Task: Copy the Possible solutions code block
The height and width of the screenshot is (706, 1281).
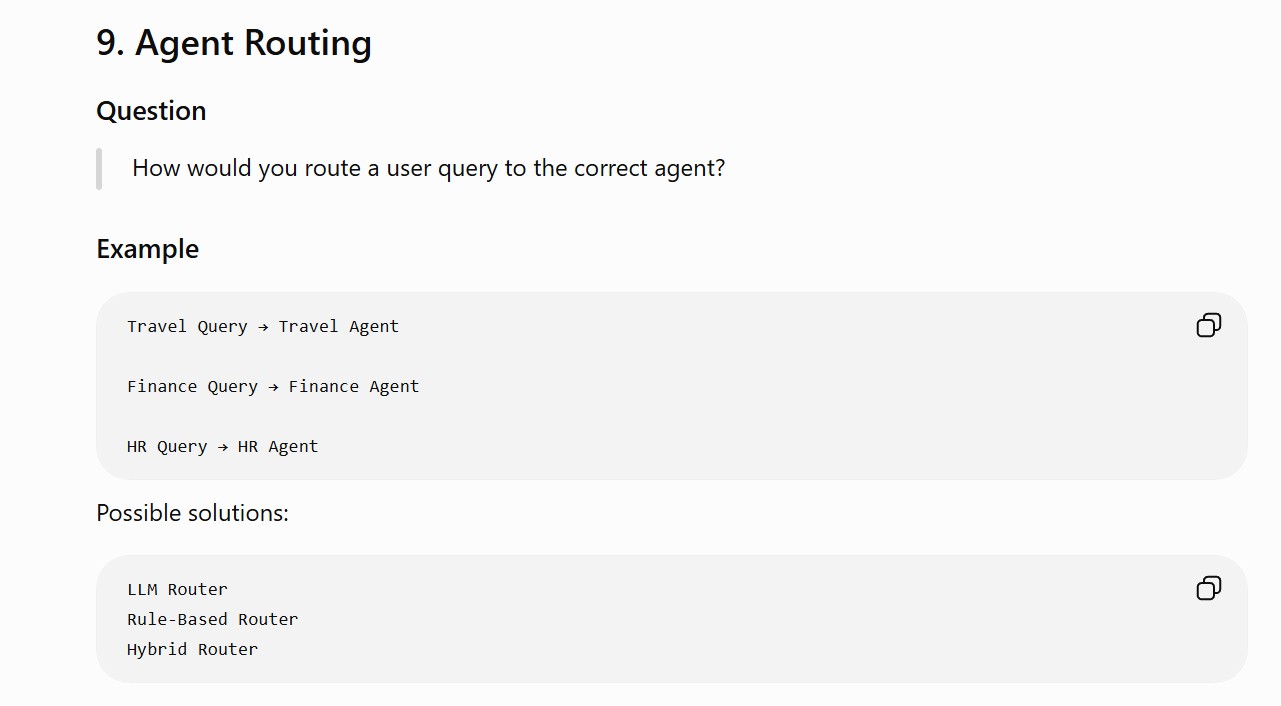Action: point(1208,589)
